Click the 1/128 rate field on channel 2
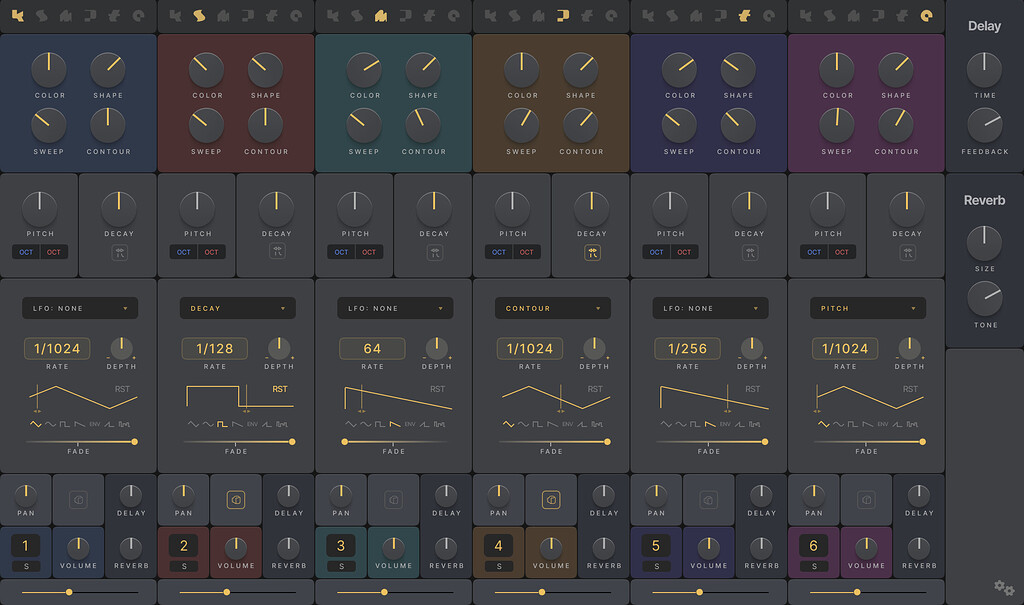This screenshot has height=605, width=1024. pyautogui.click(x=215, y=348)
